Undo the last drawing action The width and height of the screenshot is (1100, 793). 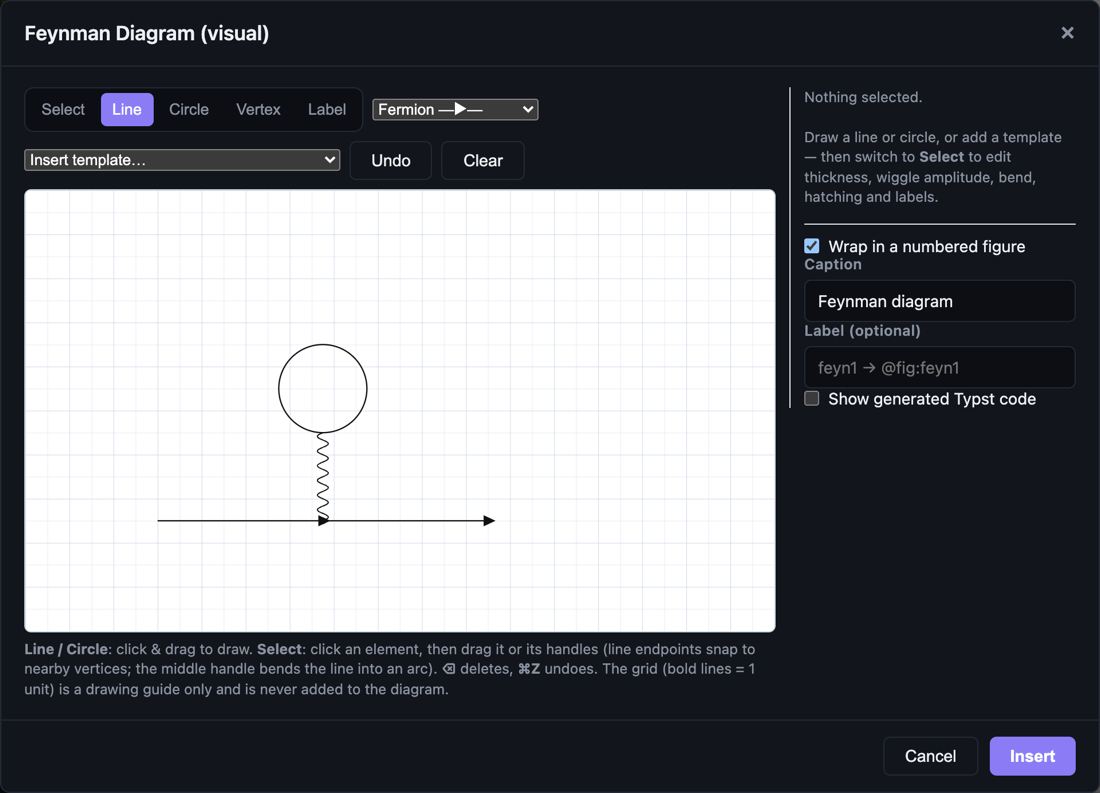tap(391, 161)
